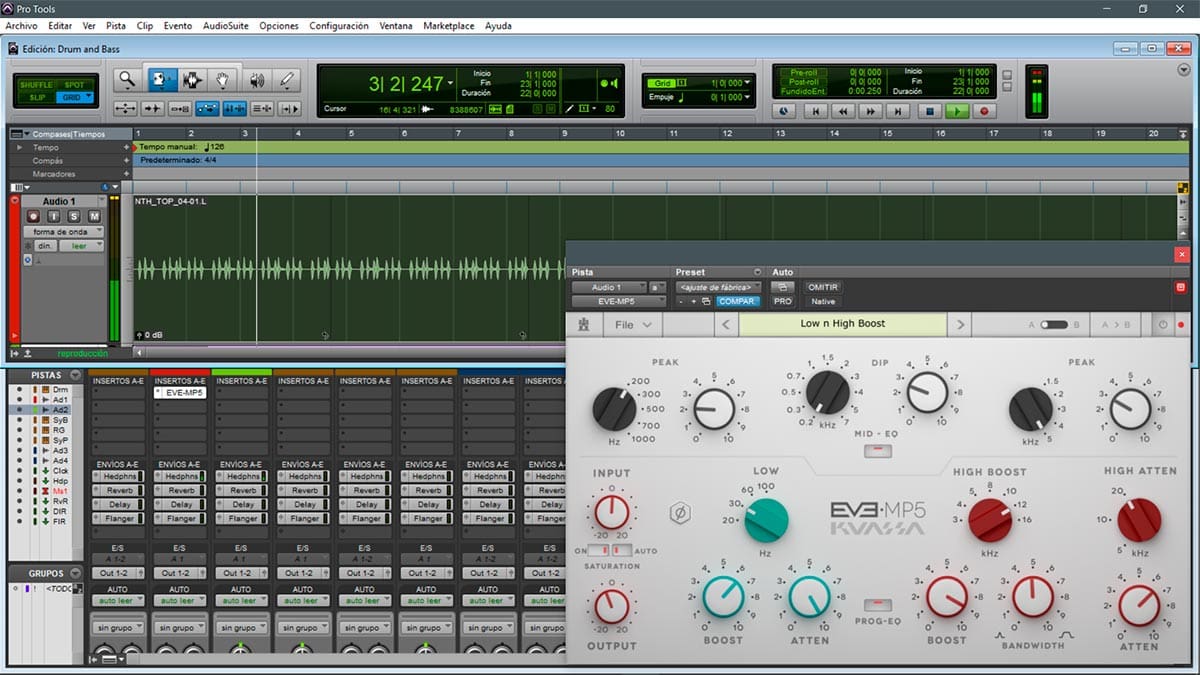
Task: Go to previous preset in EVE-MP5
Action: 725,324
